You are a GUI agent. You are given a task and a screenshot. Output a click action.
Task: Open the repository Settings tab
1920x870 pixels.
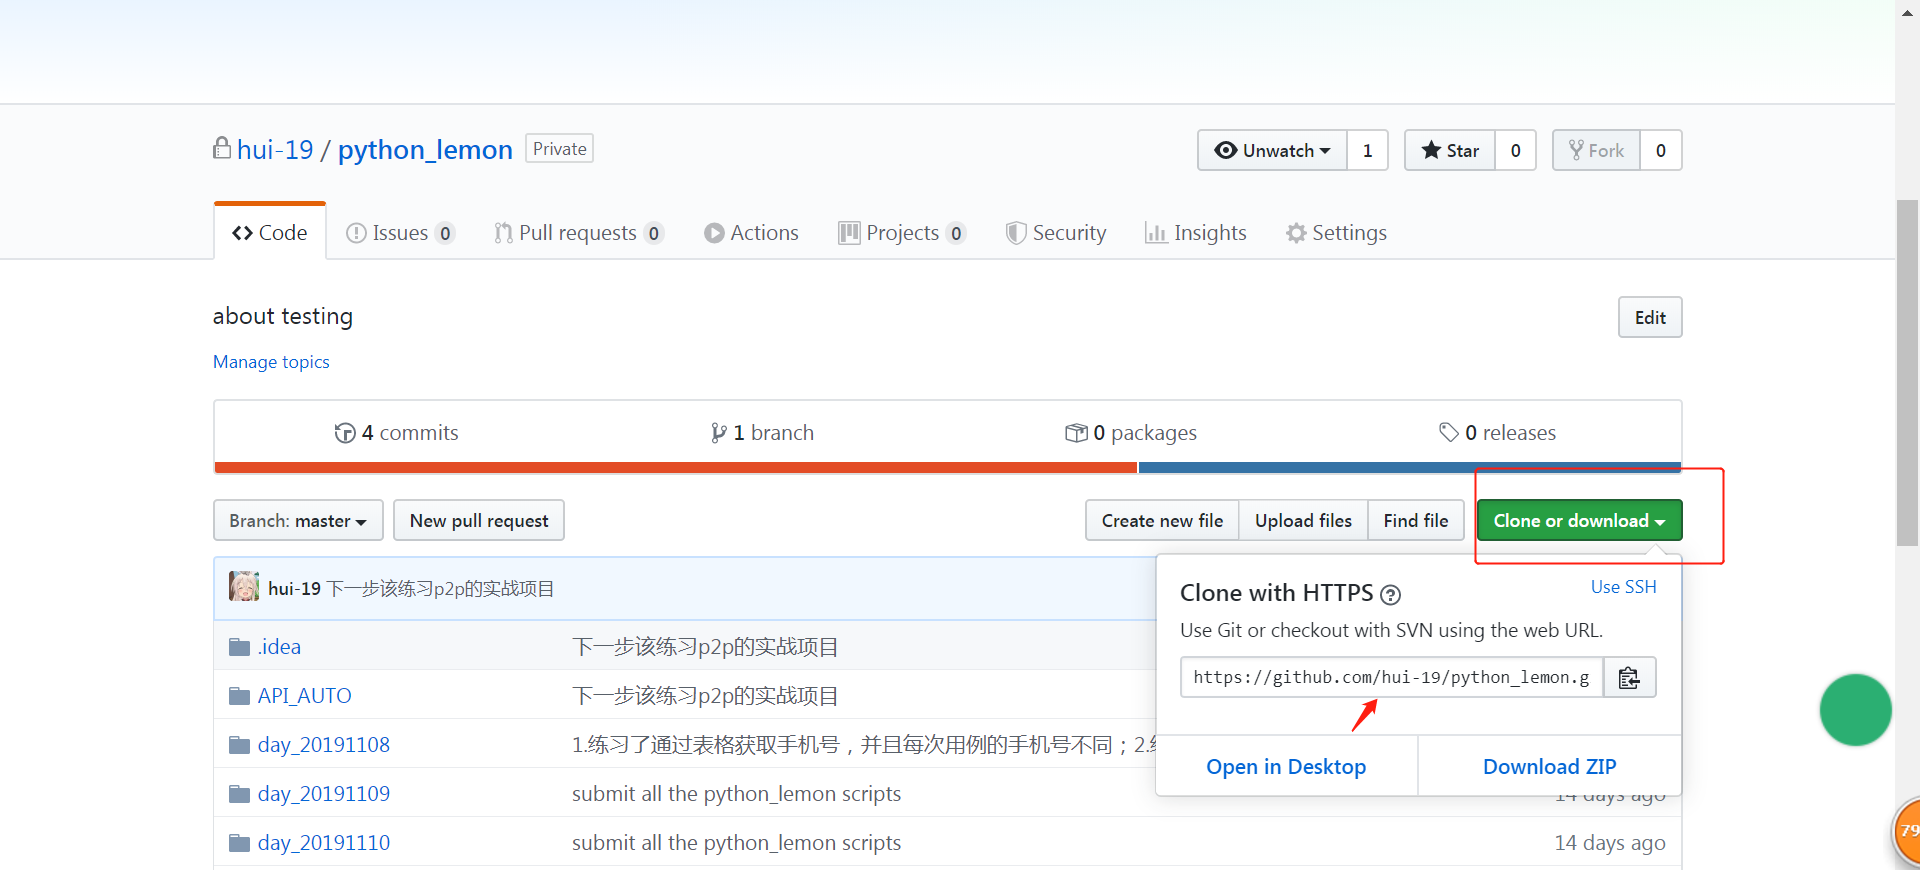pyautogui.click(x=1336, y=233)
